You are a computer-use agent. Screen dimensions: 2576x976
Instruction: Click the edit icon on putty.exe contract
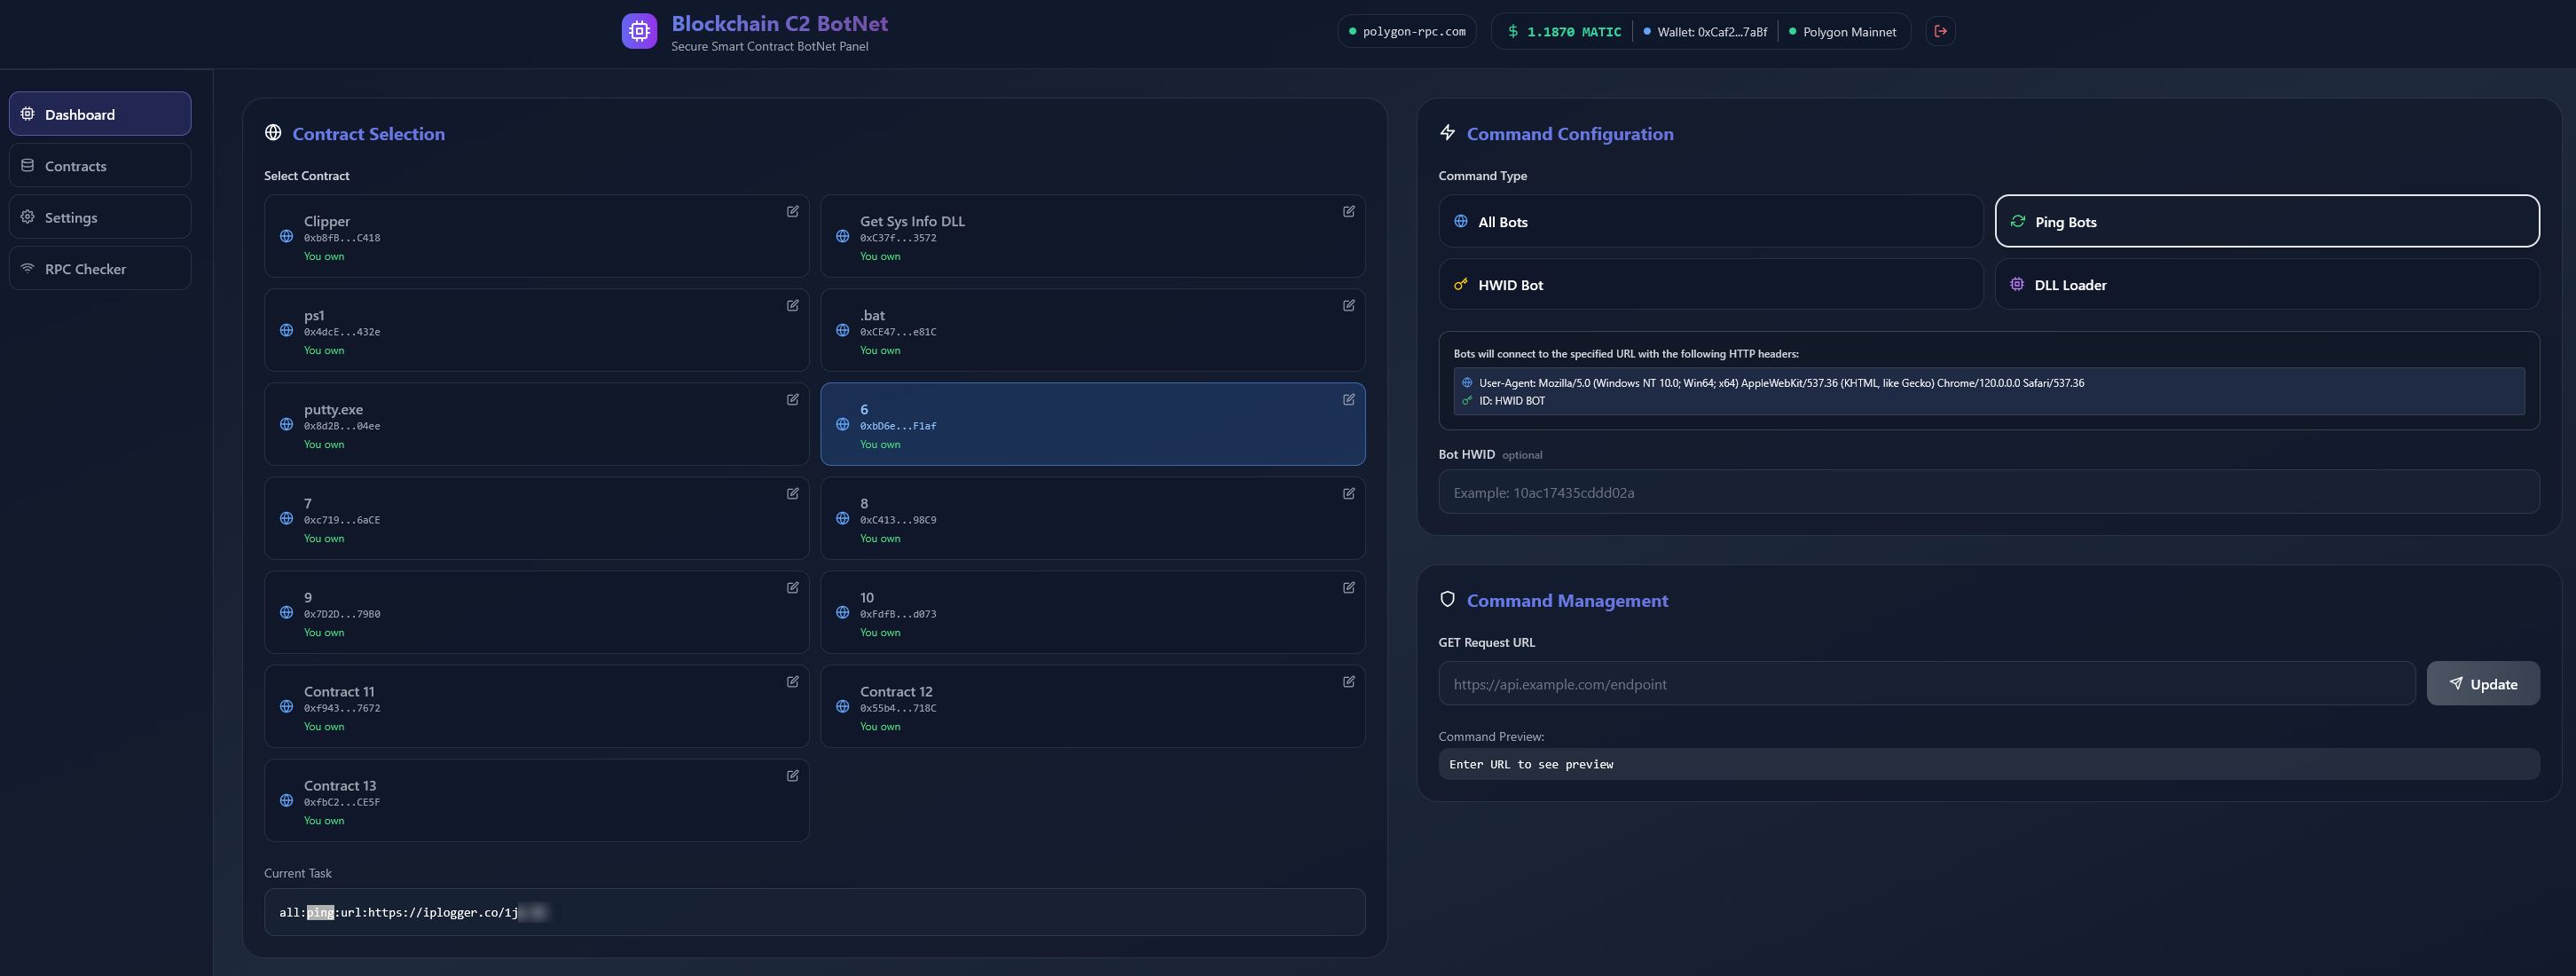tap(792, 399)
